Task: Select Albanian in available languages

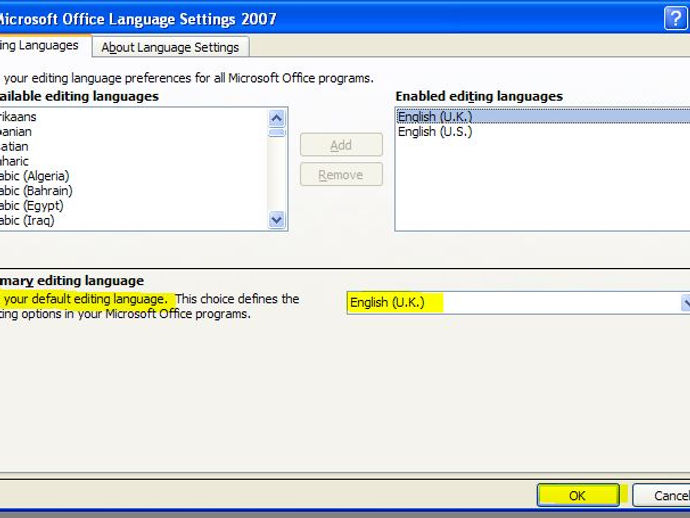Action: (x=133, y=132)
